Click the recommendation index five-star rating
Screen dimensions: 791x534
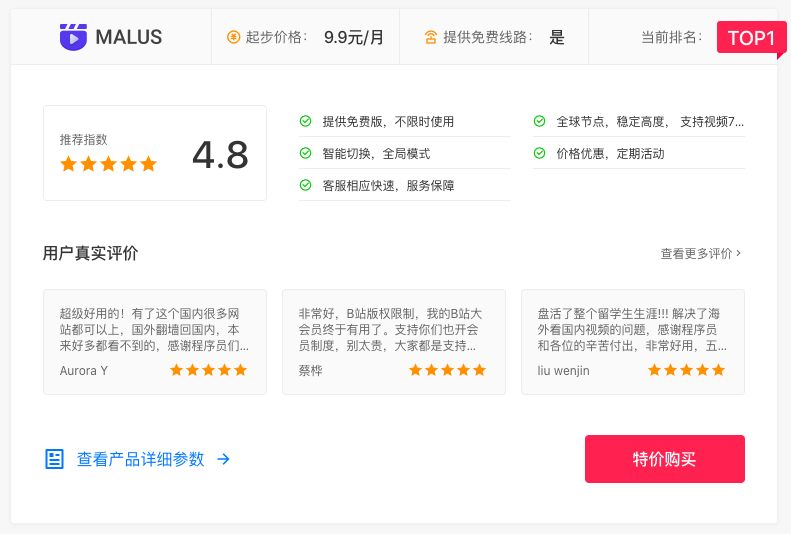(x=108, y=164)
